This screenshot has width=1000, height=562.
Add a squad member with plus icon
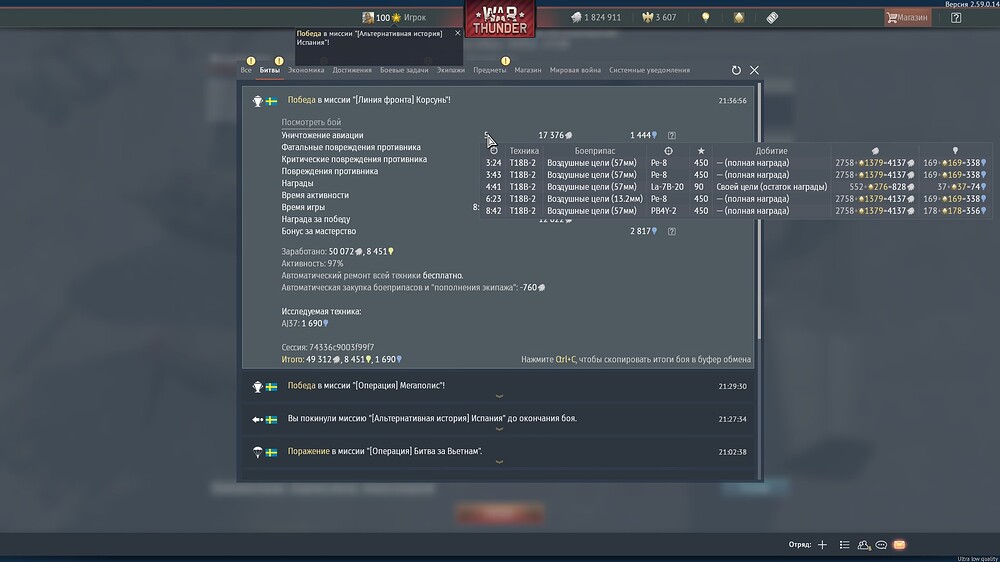(822, 545)
